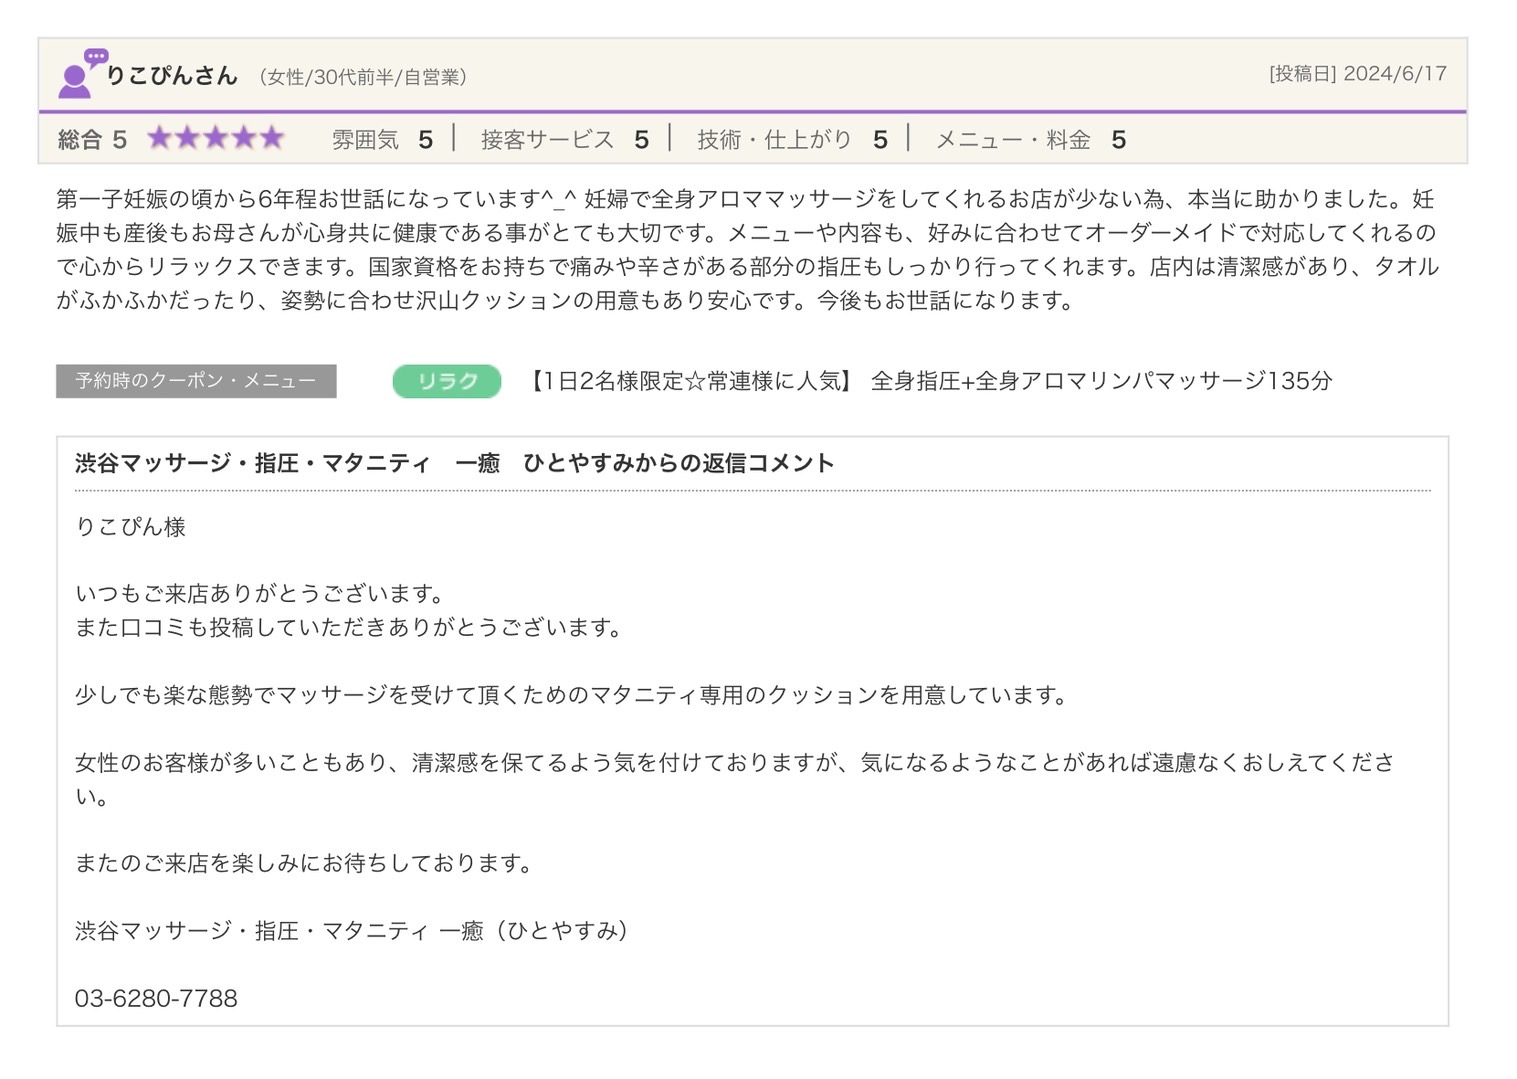Click the line また口コミも投稿していただきありがとうございます。
This screenshot has width=1517, height=1079.
point(352,628)
